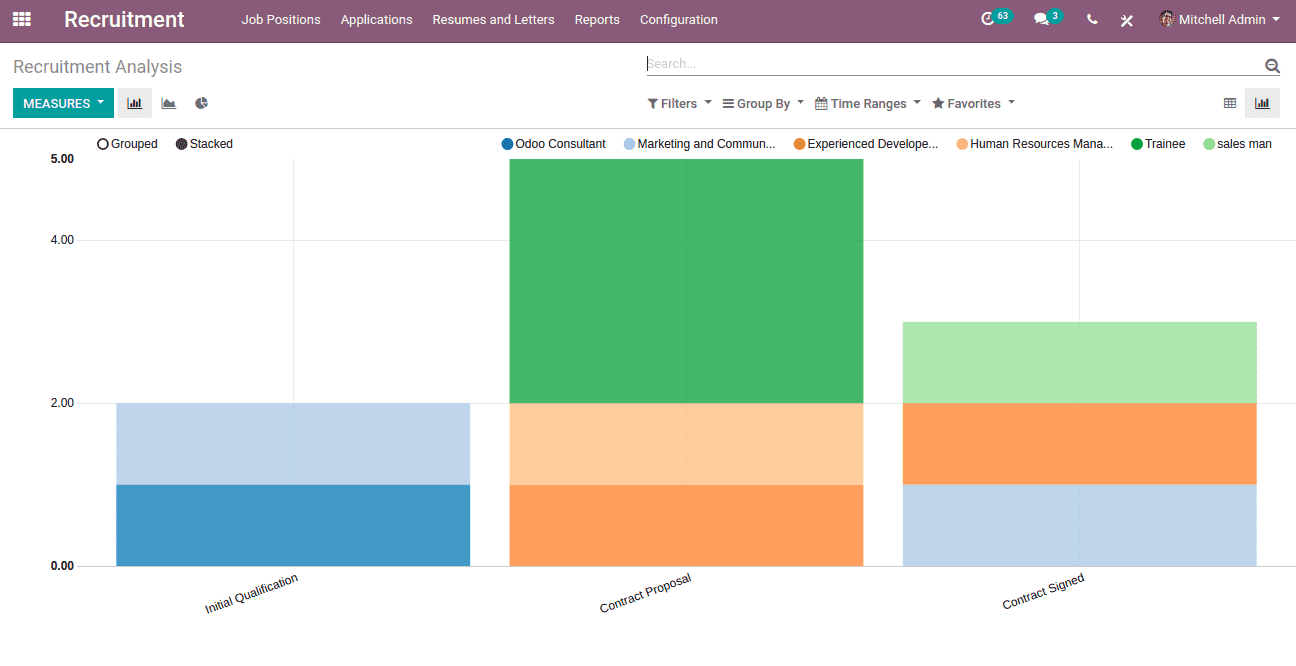
Task: Open activities clock icon with 63 badge
Action: click(996, 18)
